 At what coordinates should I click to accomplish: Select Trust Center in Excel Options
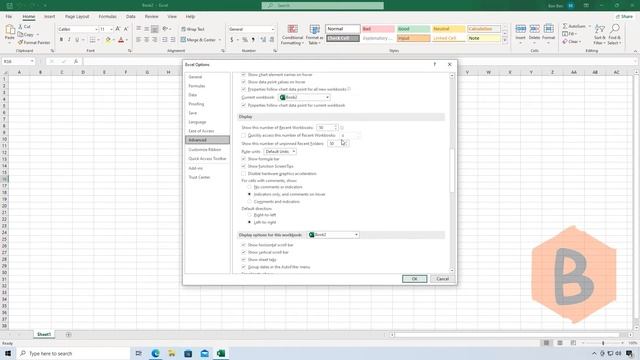point(199,177)
